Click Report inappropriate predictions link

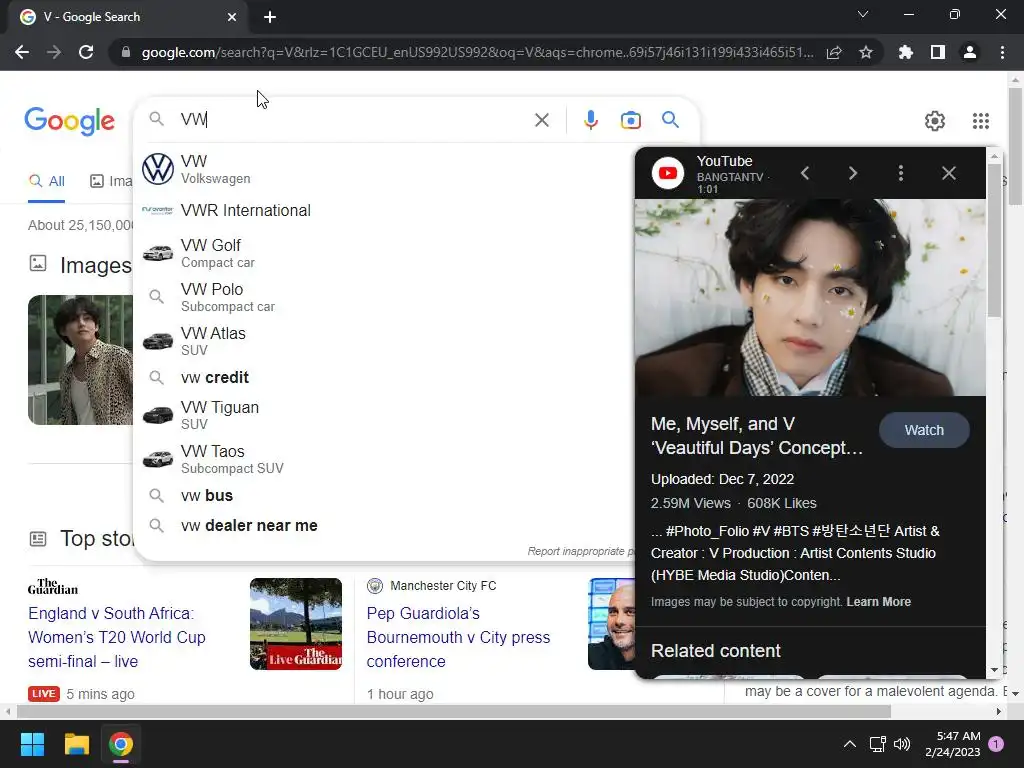[x=580, y=552]
